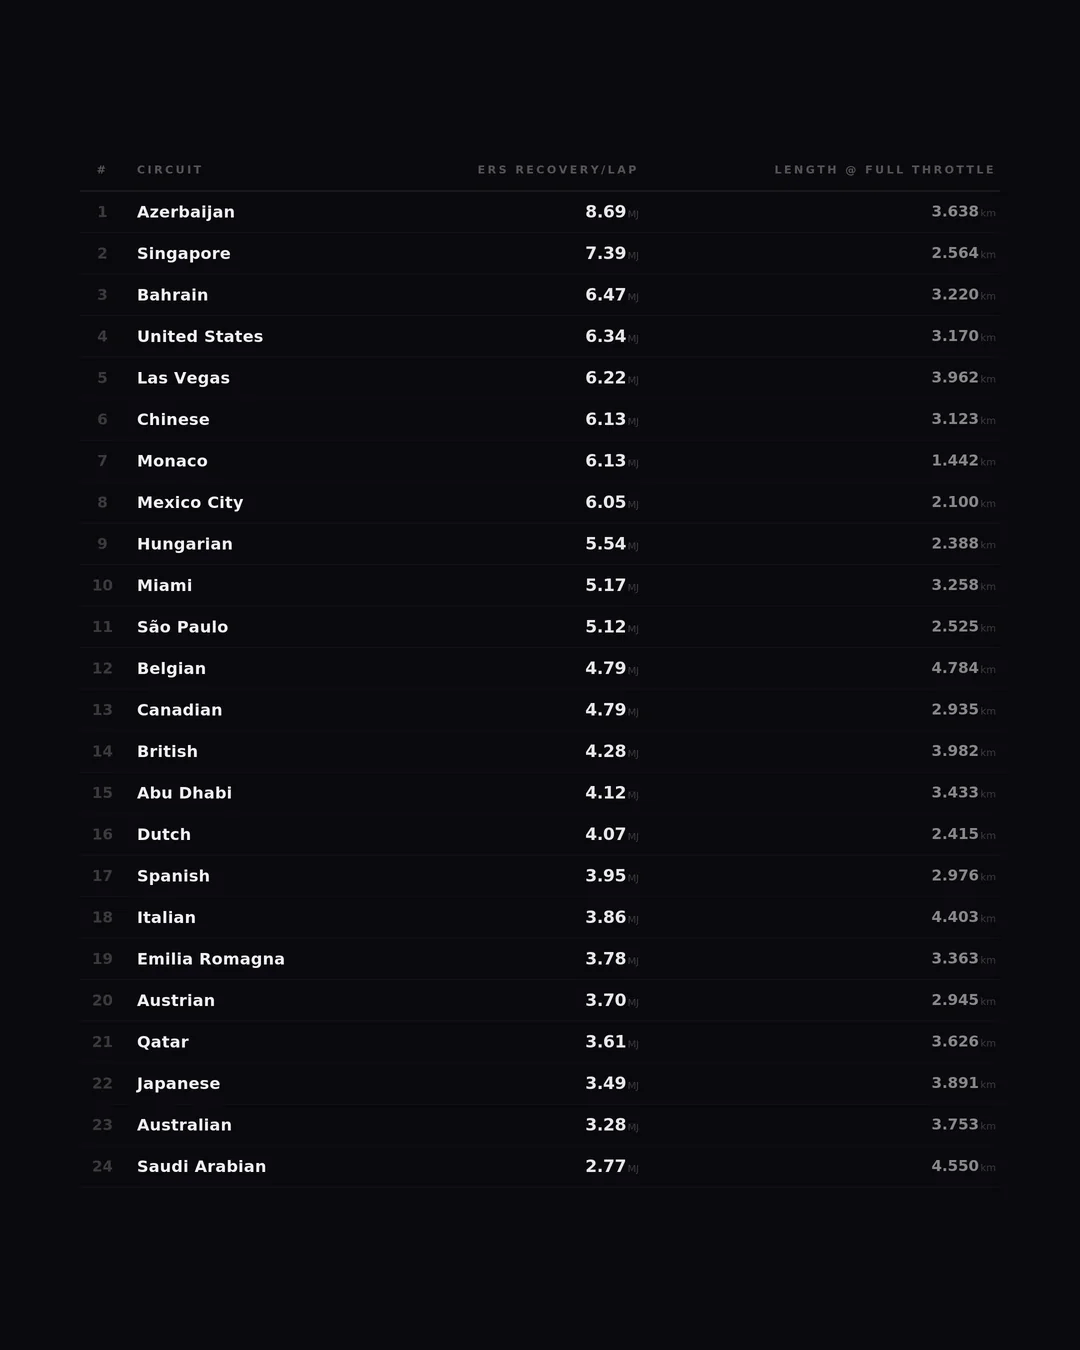Click the Belgian 4.784 km value
The width and height of the screenshot is (1080, 1350).
point(955,668)
